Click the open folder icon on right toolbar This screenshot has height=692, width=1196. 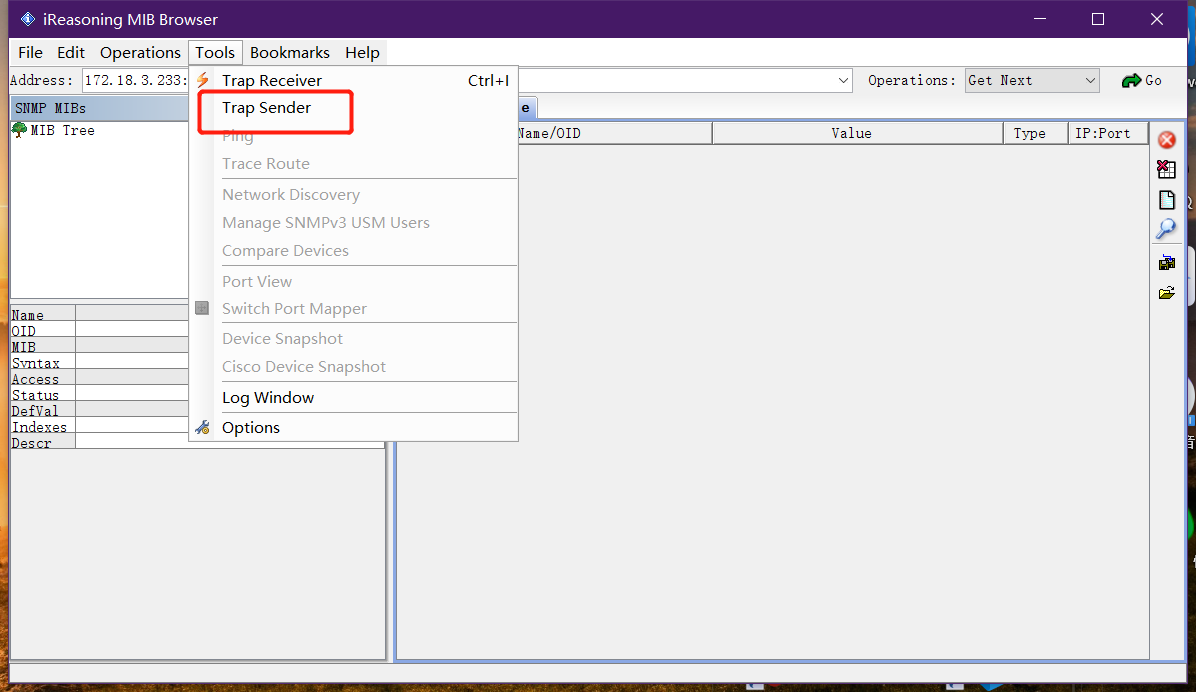1166,291
